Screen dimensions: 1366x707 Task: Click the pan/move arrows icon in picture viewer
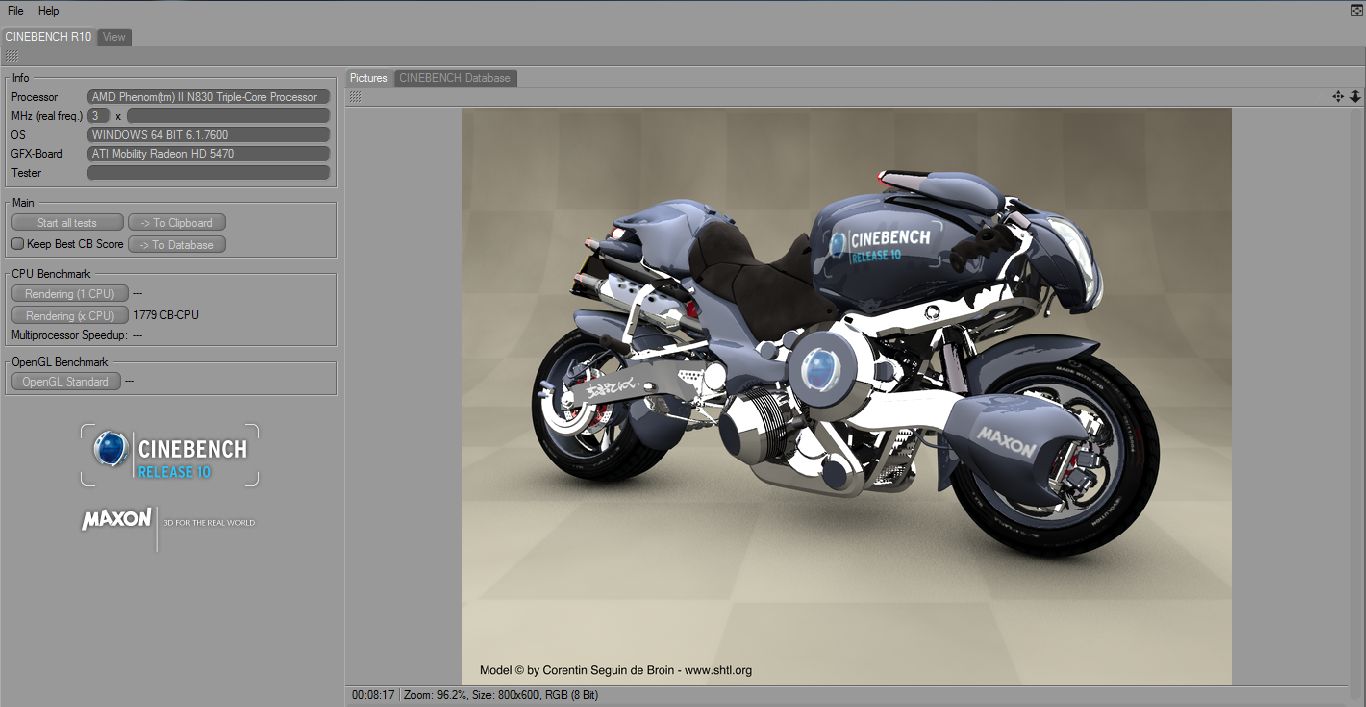coord(1338,97)
